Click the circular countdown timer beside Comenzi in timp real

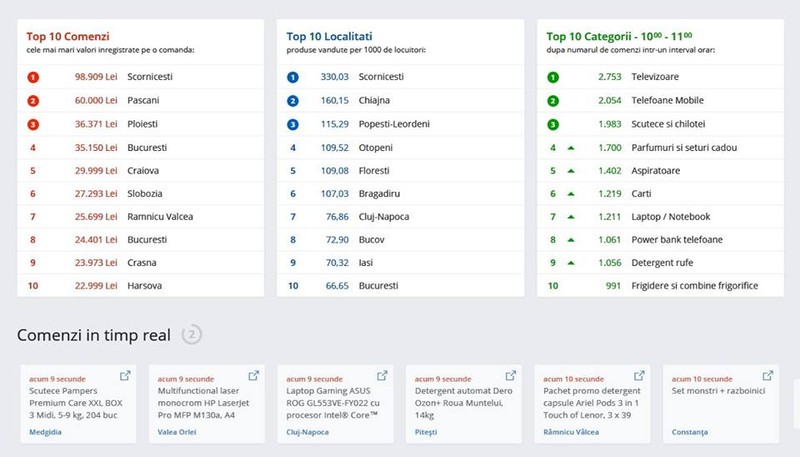[x=192, y=335]
